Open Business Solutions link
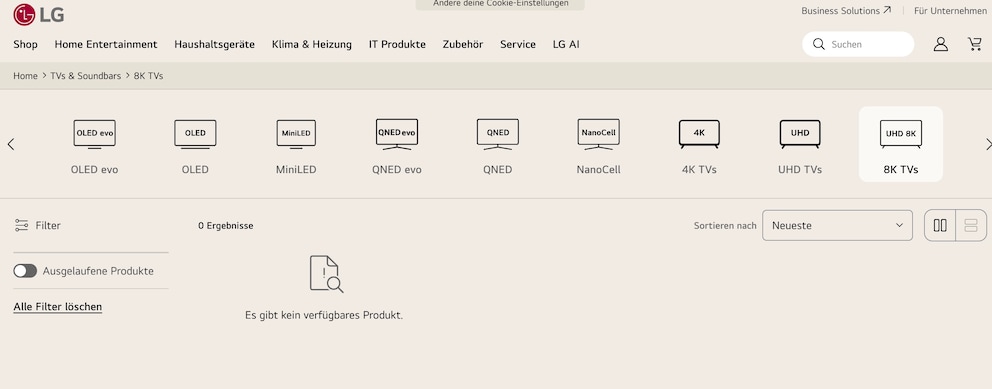This screenshot has height=389, width=992. coord(846,11)
